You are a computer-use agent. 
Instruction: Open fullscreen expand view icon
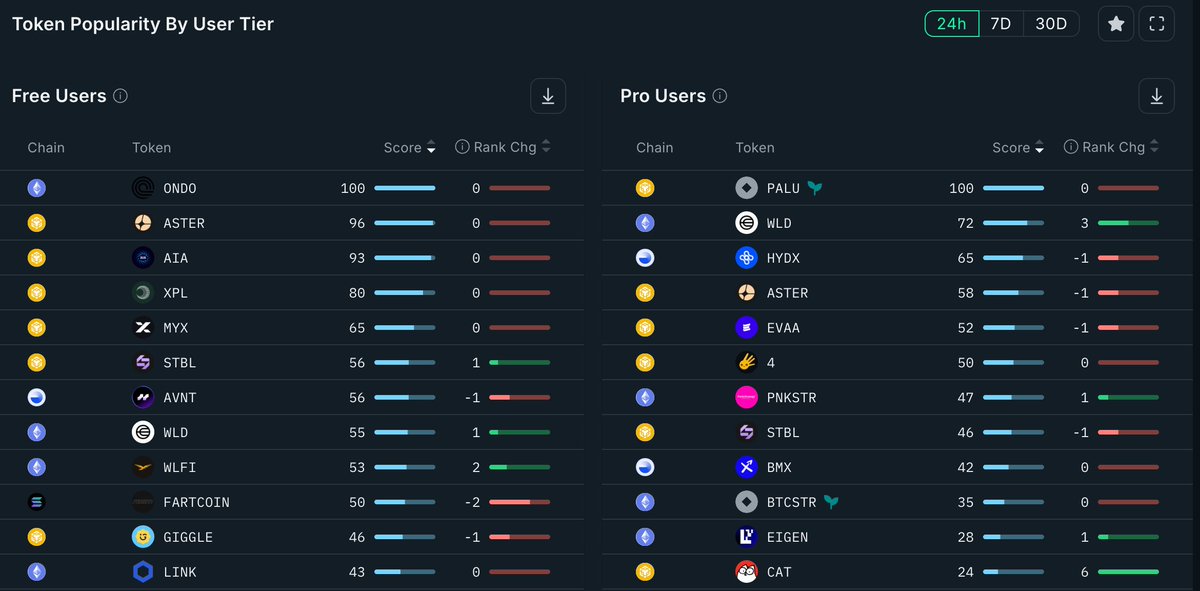(x=1157, y=24)
